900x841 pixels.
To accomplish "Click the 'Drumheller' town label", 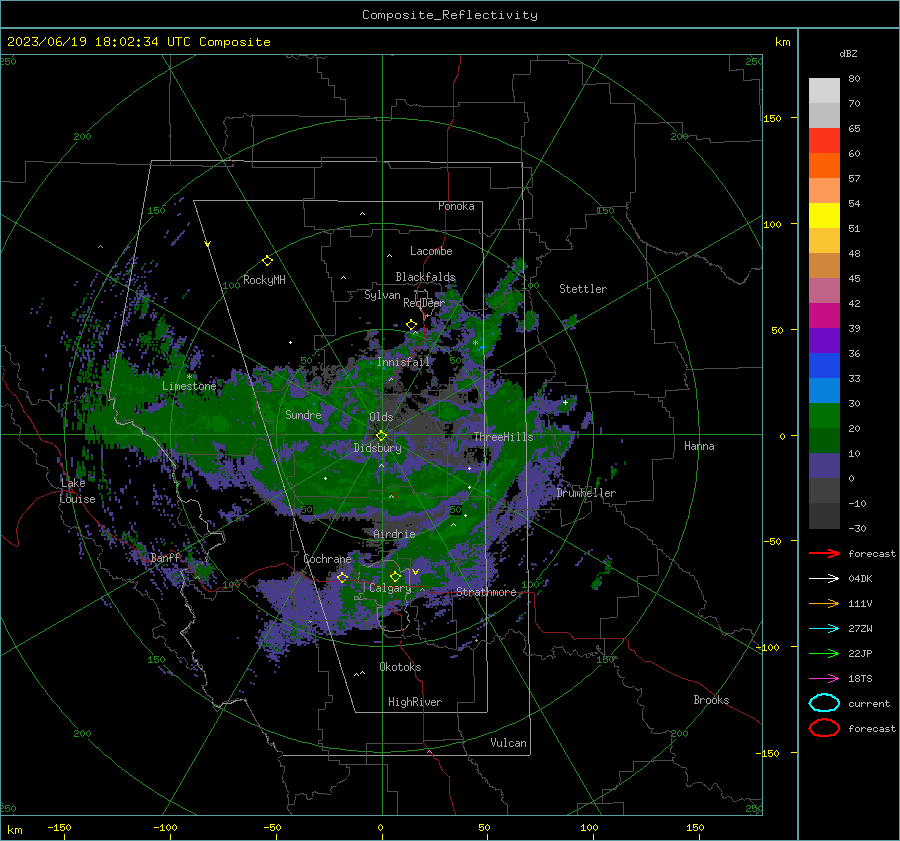I will coord(586,493).
